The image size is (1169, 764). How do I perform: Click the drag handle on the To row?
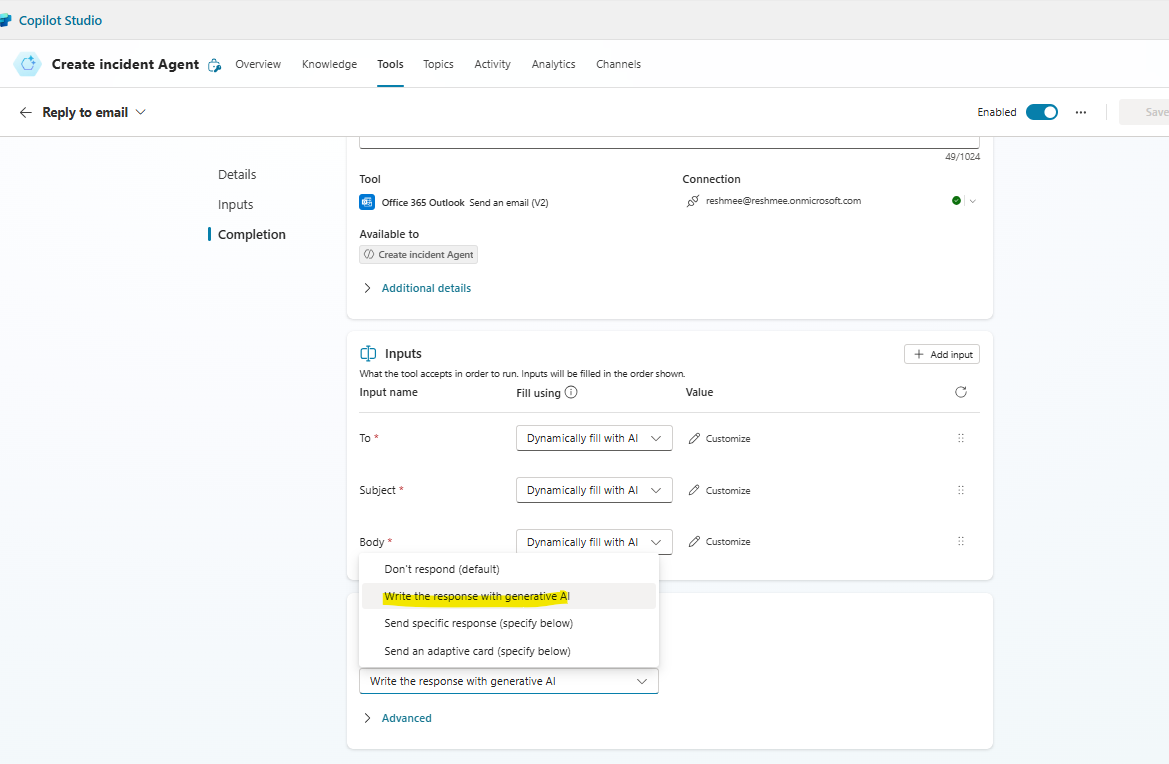tap(961, 438)
